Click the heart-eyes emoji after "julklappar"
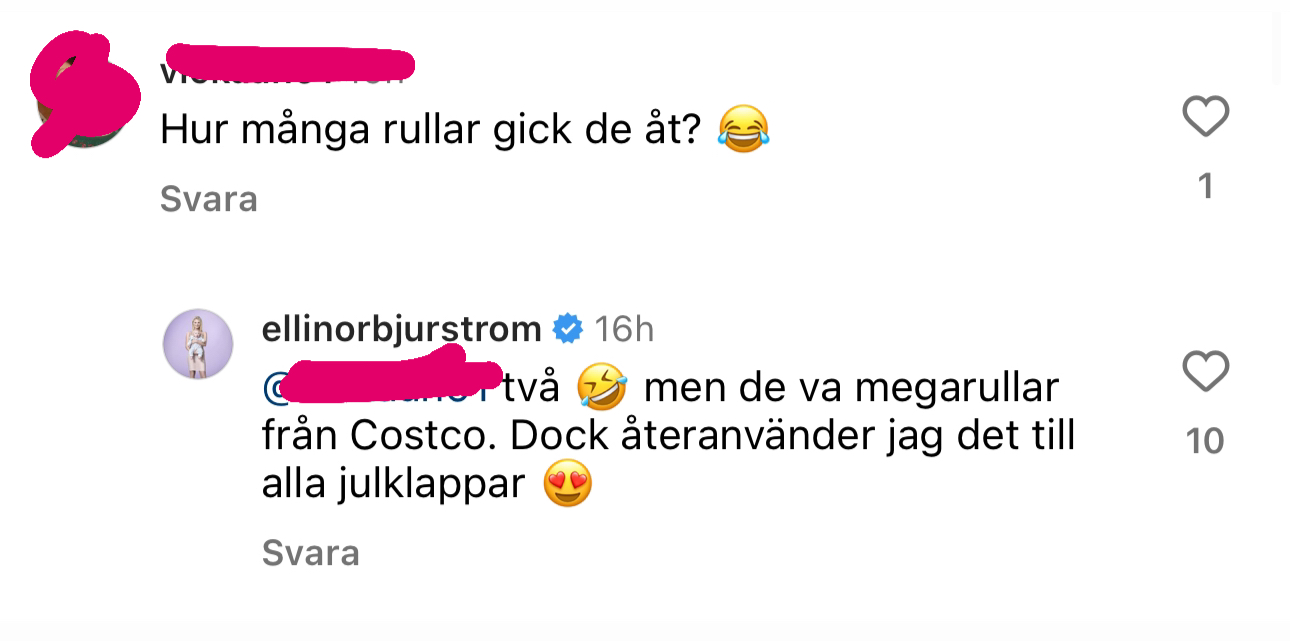Screen dimensions: 1290x641 click(x=568, y=486)
